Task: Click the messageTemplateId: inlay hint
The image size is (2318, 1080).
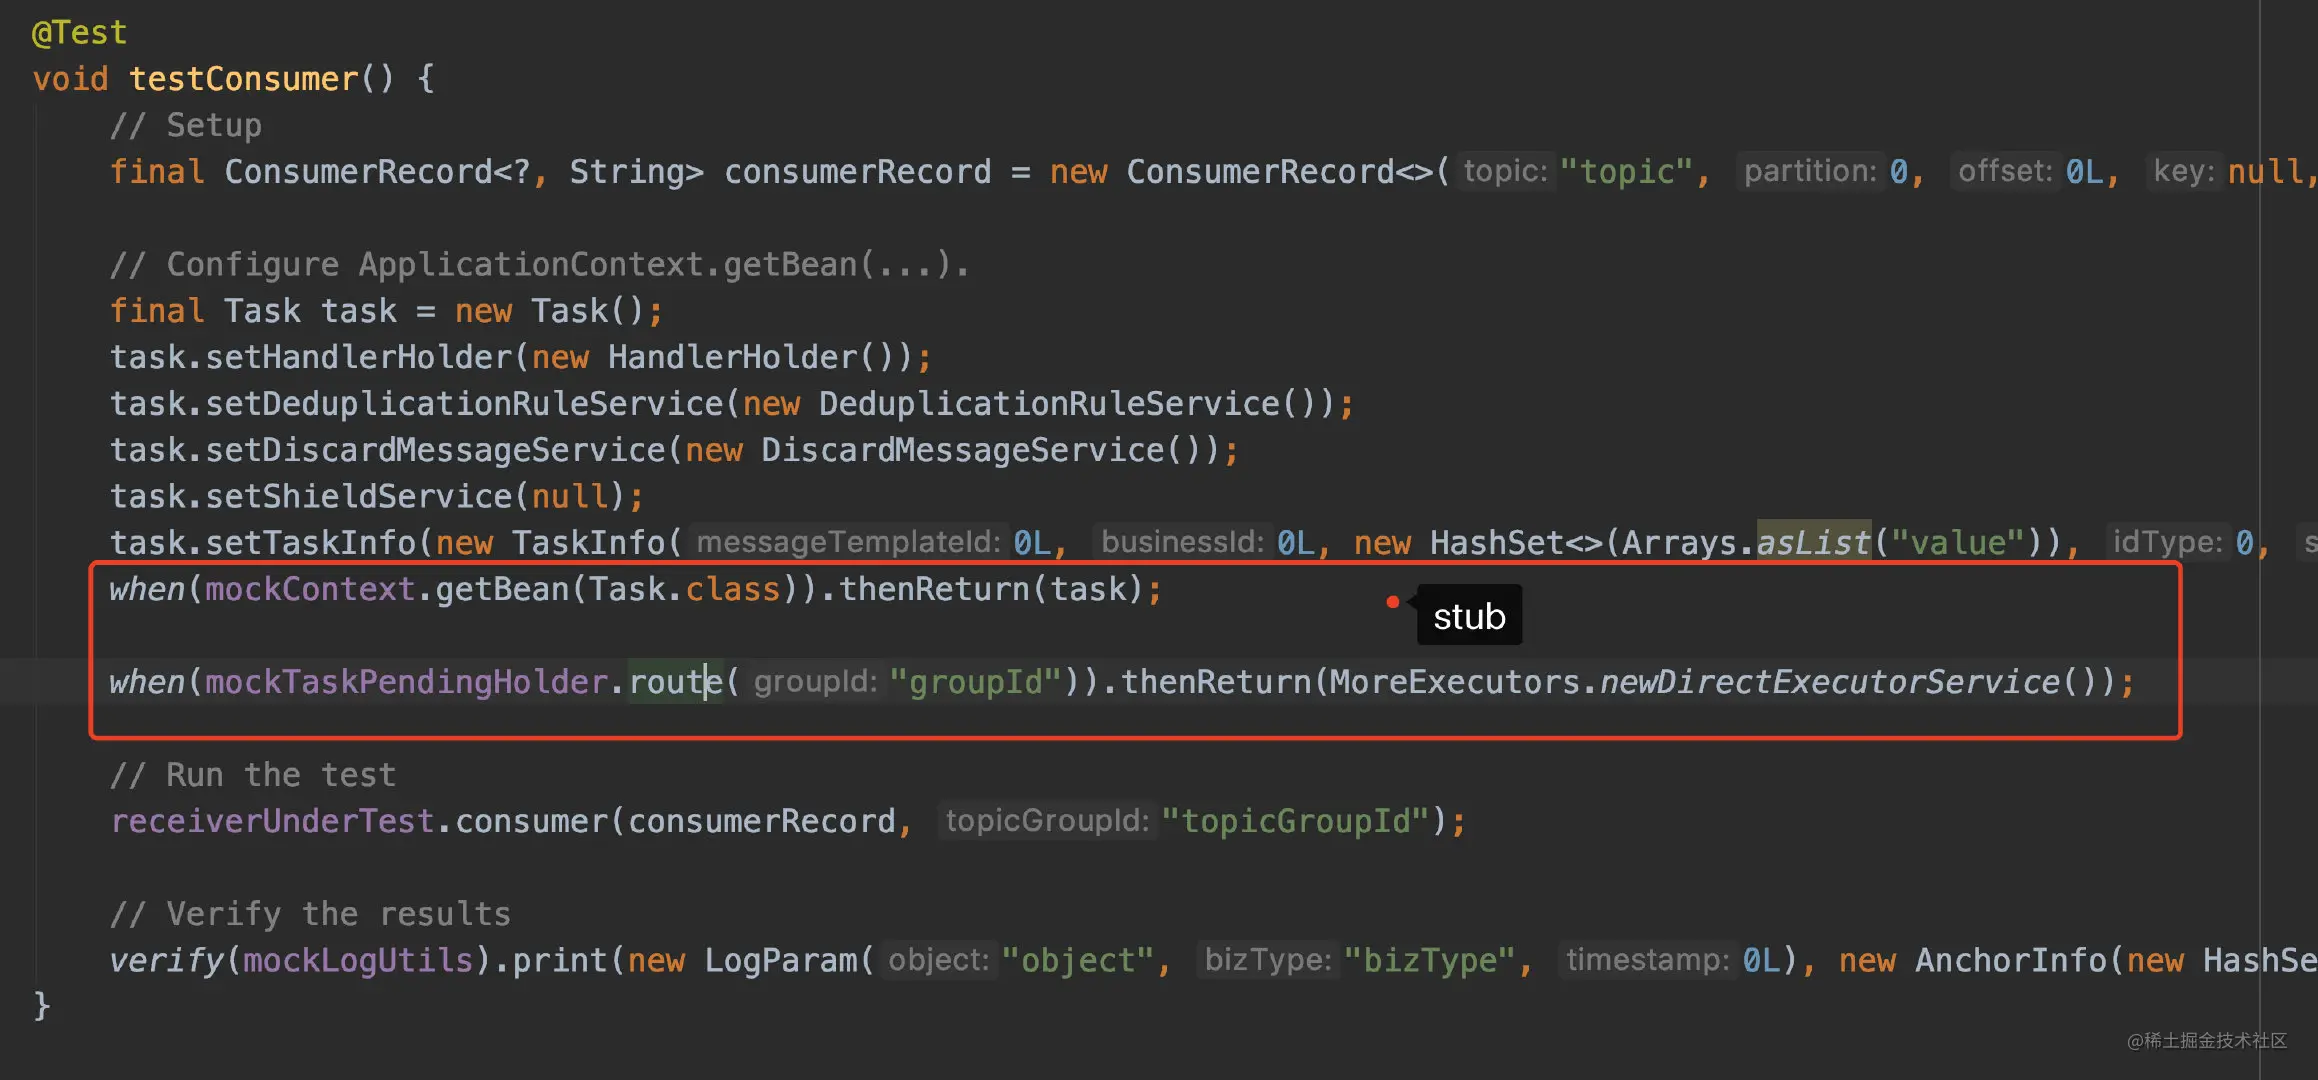Action: 848,542
